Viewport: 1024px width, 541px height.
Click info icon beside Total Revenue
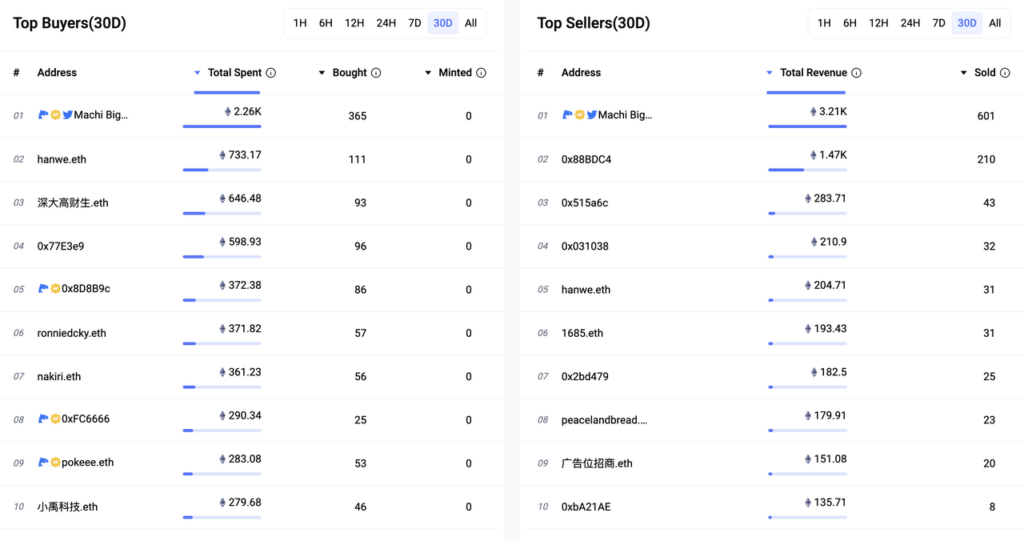click(856, 73)
